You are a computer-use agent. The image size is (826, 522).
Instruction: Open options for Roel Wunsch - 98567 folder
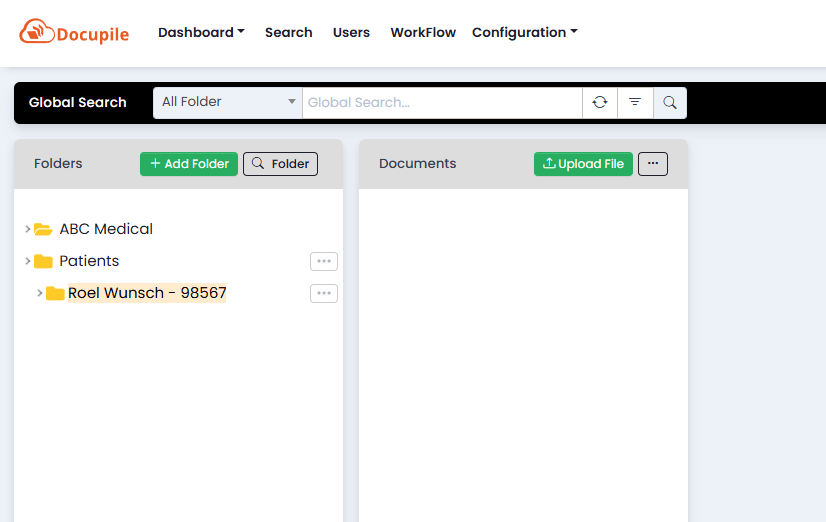323,293
